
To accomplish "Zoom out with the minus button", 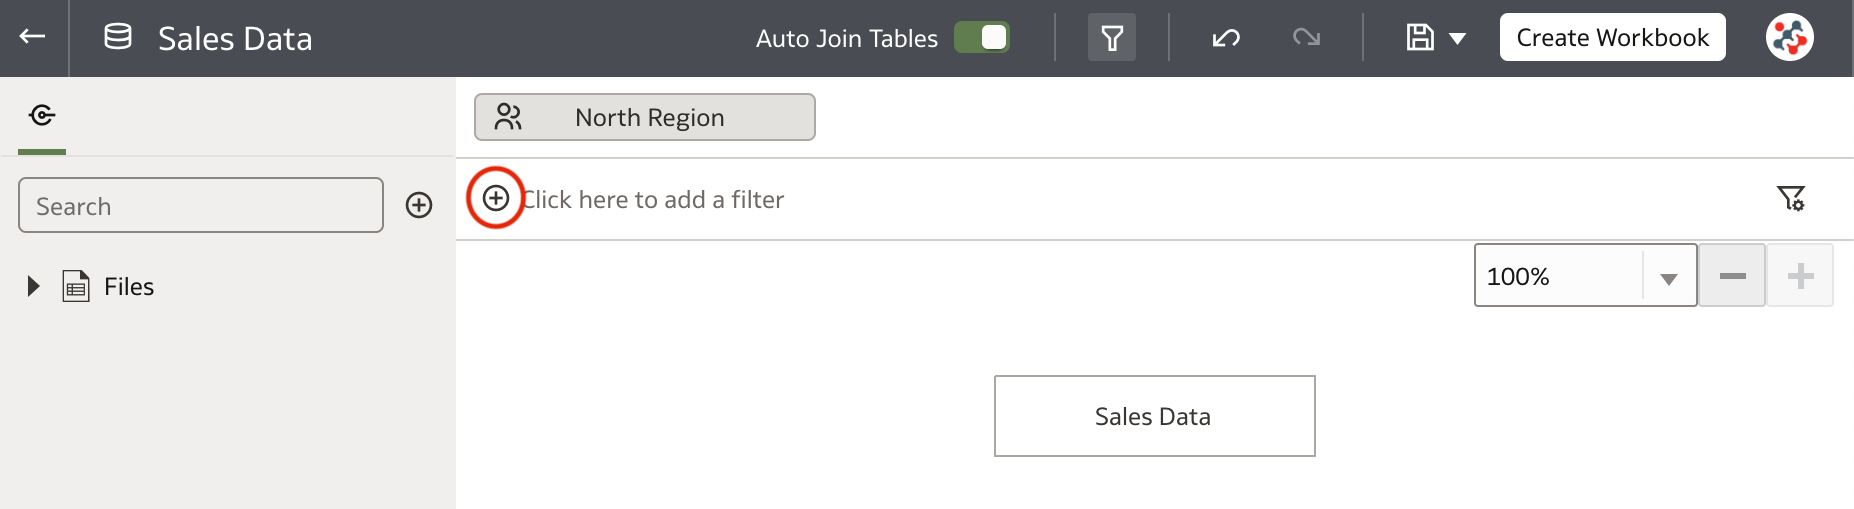I will click(1732, 276).
